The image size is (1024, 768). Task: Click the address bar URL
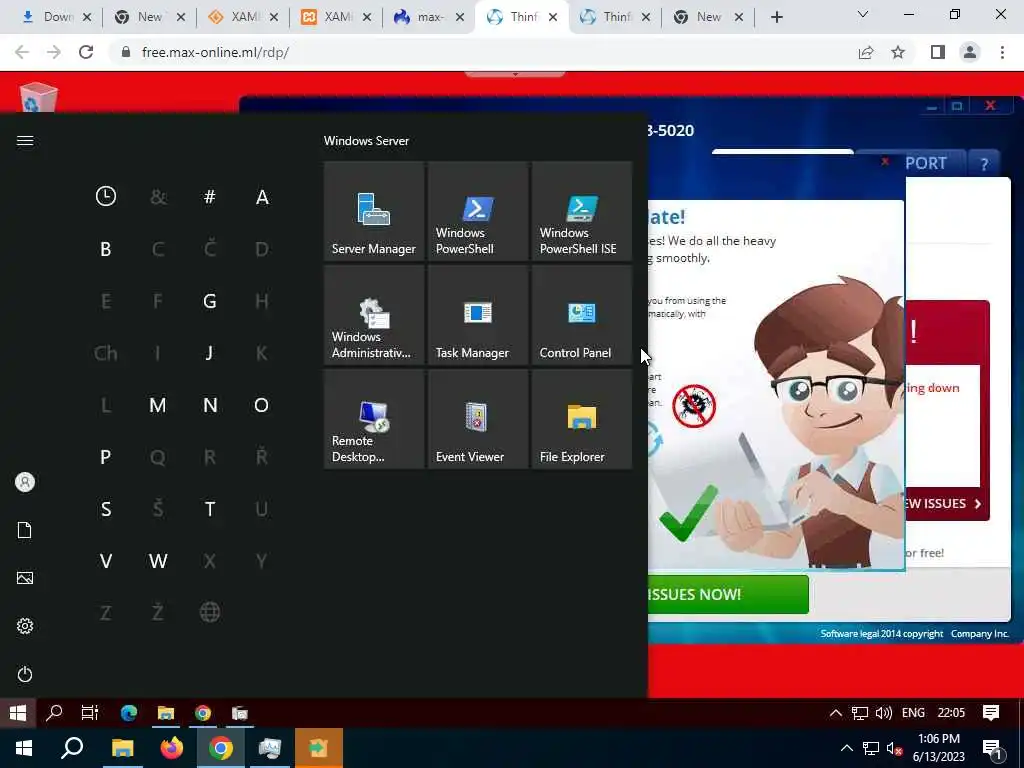(215, 52)
